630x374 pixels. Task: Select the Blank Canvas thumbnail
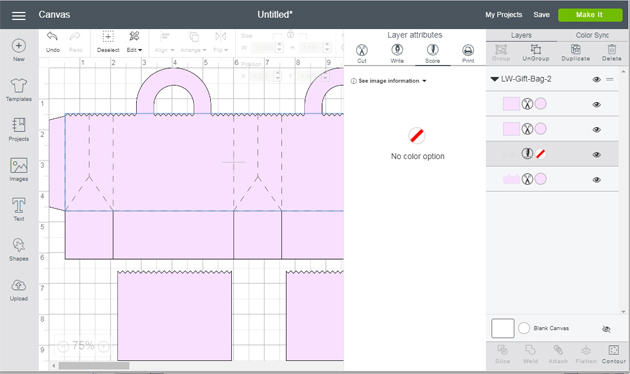[502, 328]
